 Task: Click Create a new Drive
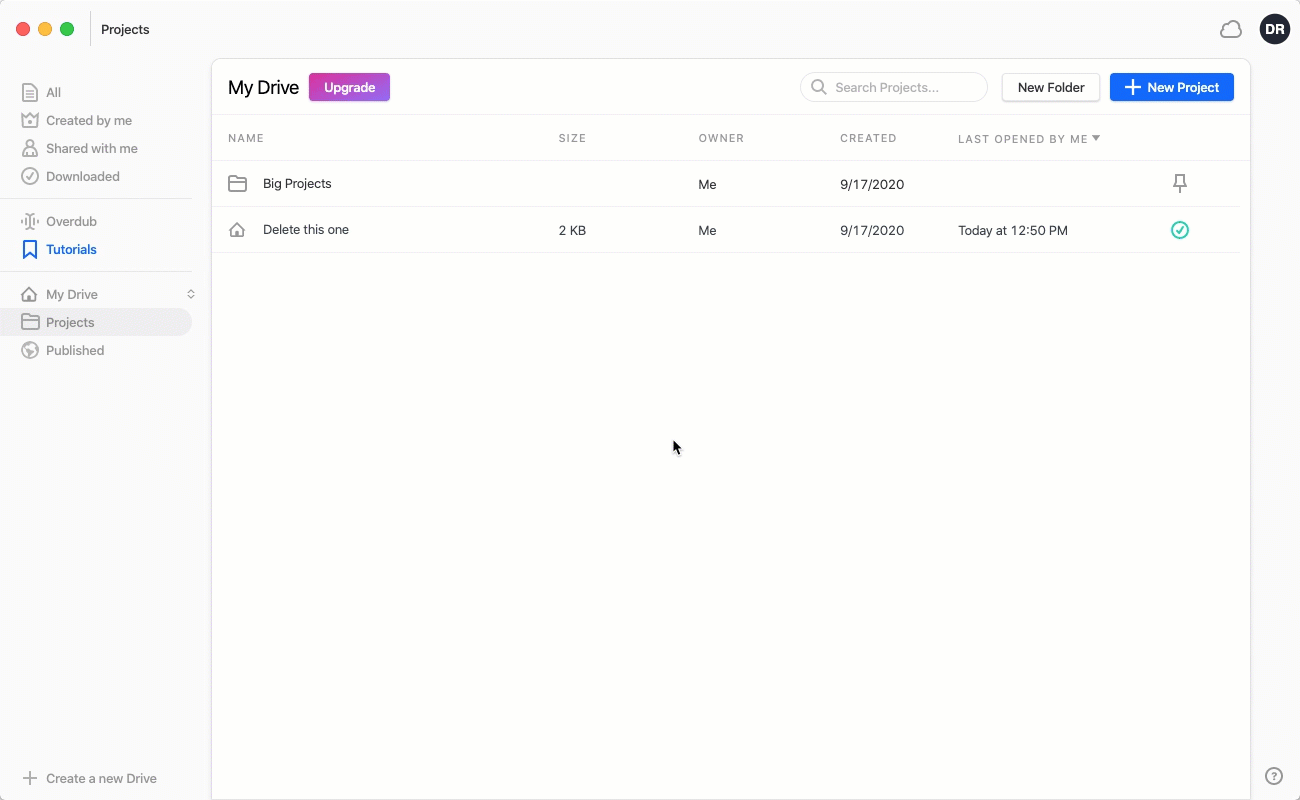click(101, 778)
